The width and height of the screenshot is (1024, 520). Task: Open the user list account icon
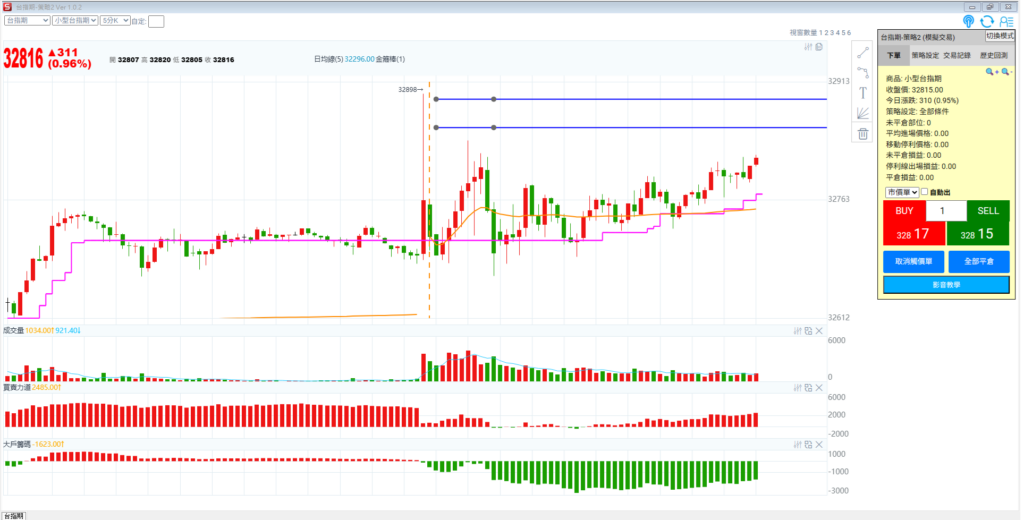coord(1007,21)
